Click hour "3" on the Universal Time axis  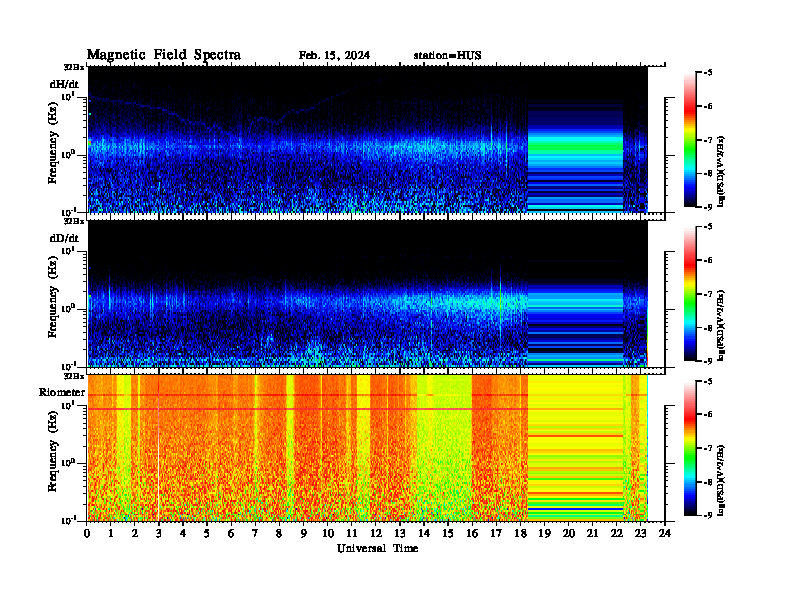point(159,533)
